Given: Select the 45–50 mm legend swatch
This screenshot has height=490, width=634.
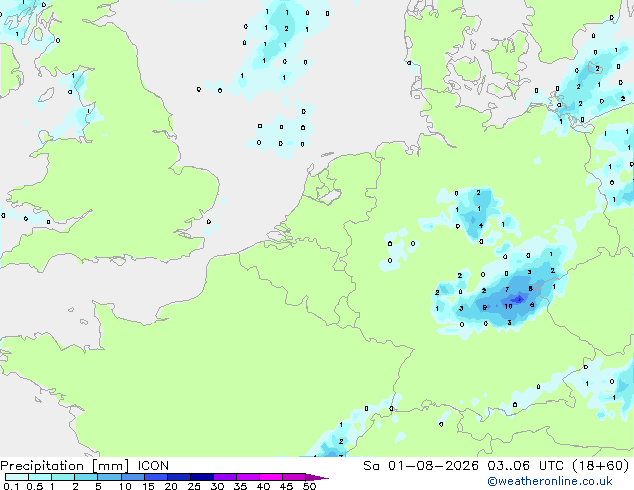Looking at the screenshot, I should tap(294, 477).
